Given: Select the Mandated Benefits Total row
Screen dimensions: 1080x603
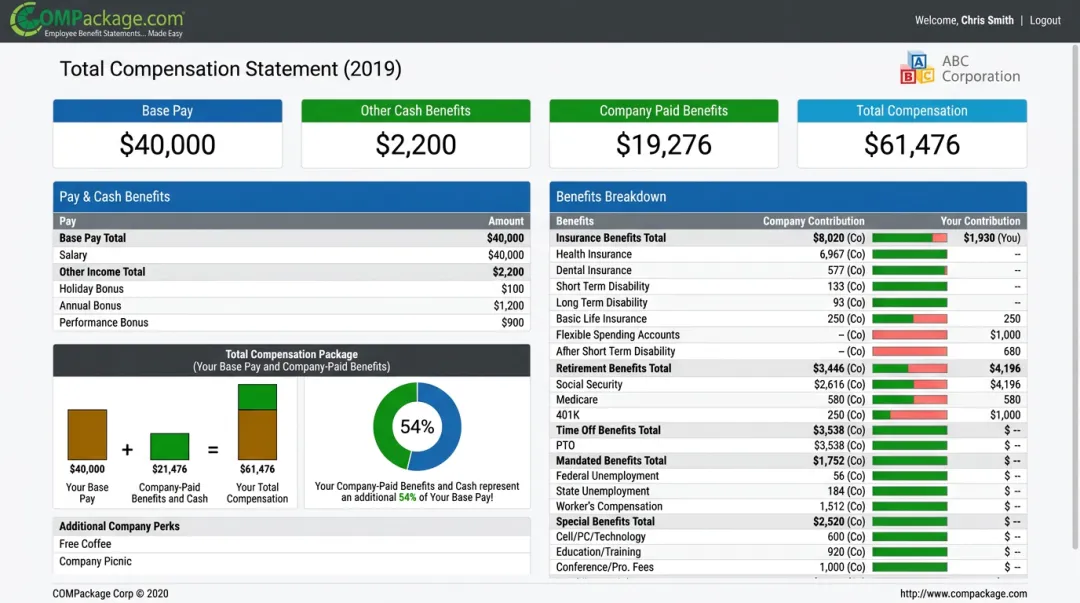Looking at the screenshot, I should 788,460.
